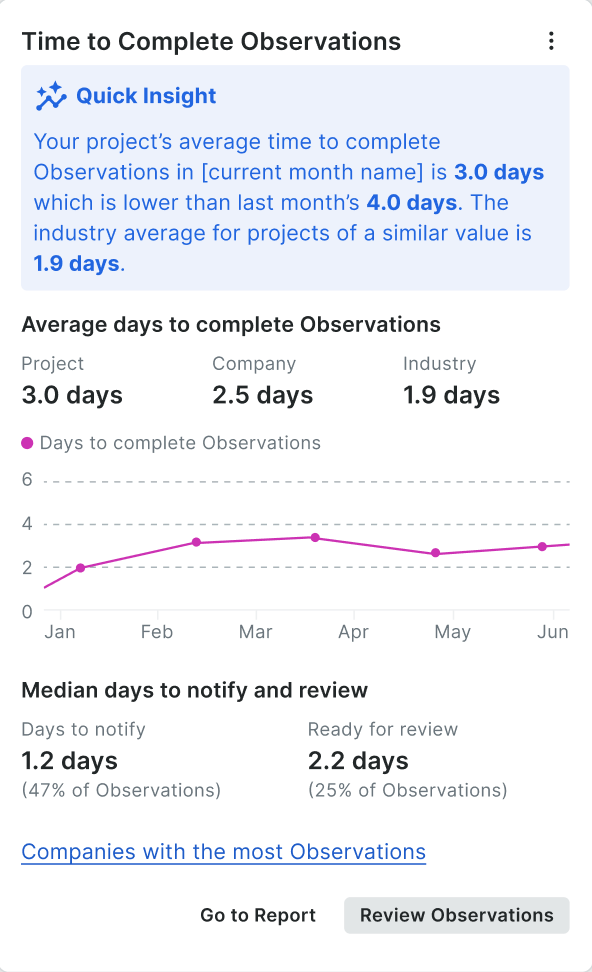Open 'Companies with the most Observations' link
This screenshot has height=972, width=592.
coord(222,851)
